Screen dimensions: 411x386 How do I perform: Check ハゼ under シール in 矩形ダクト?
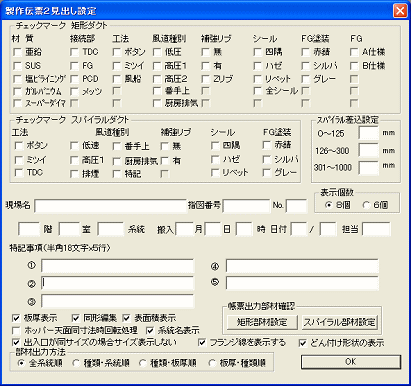tap(258, 66)
